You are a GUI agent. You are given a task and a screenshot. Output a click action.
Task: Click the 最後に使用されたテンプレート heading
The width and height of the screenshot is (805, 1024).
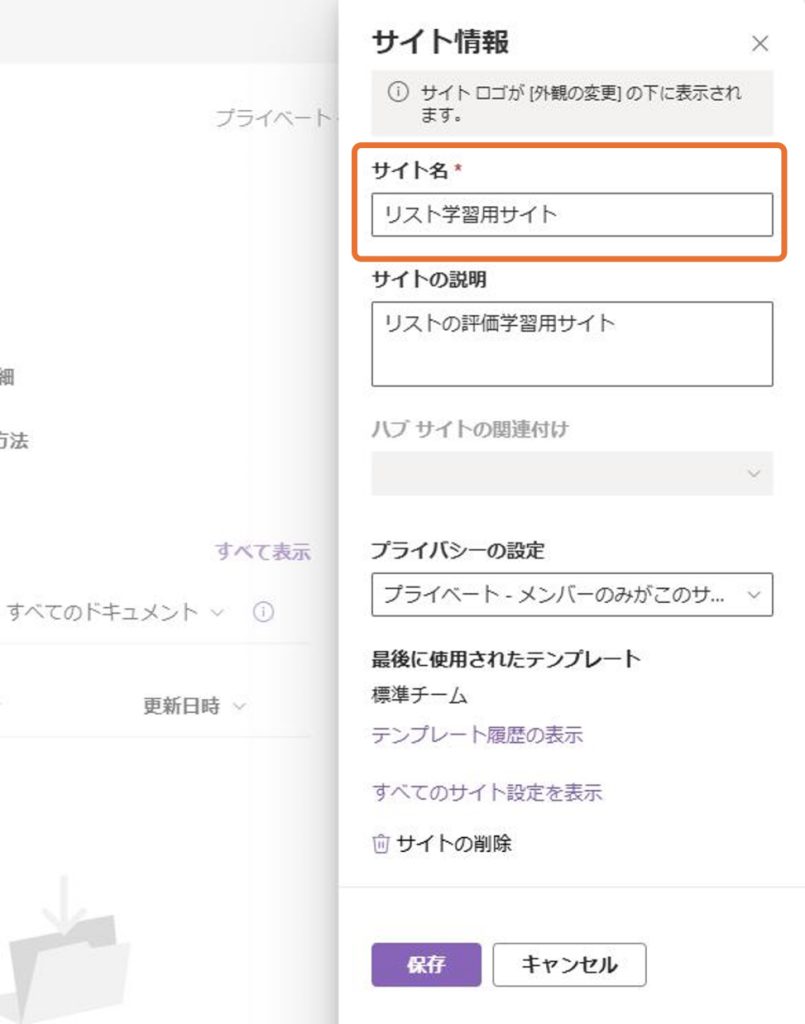pyautogui.click(x=506, y=658)
